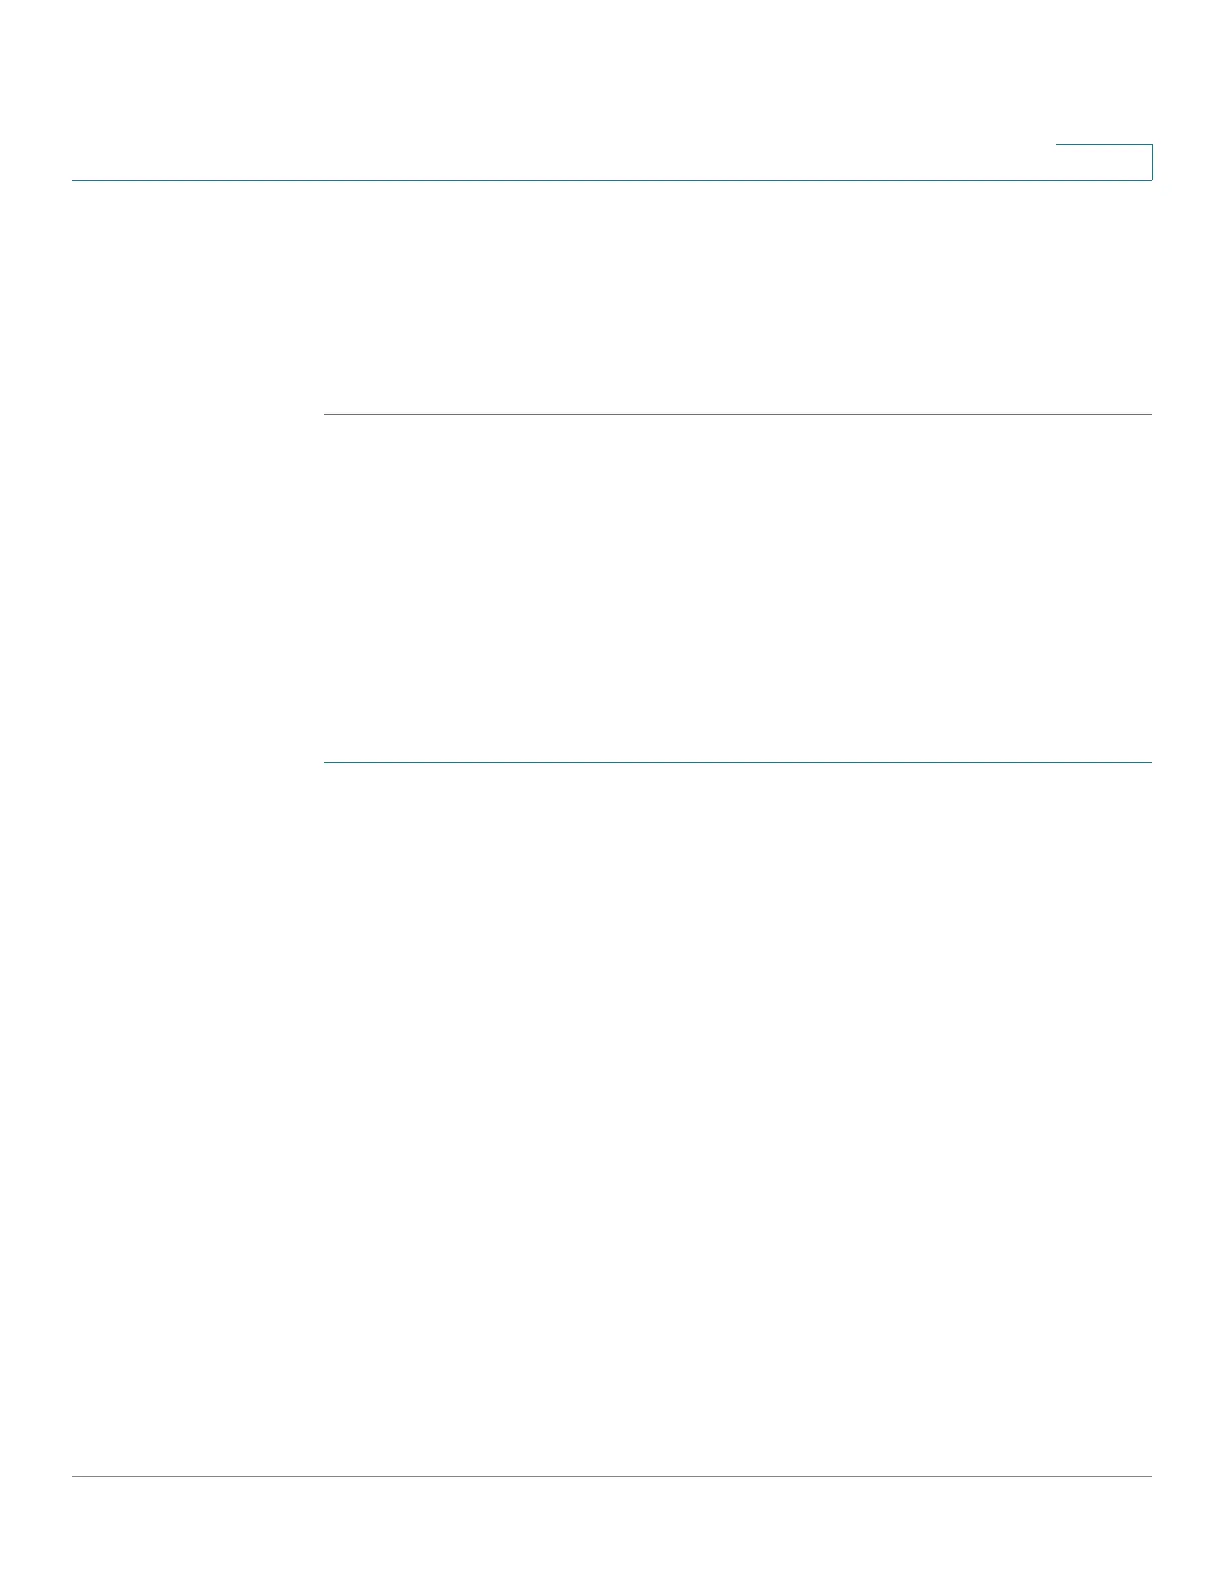Click the left end of the upper divider
Screen dimensions: 1224x1584
(x=328, y=414)
